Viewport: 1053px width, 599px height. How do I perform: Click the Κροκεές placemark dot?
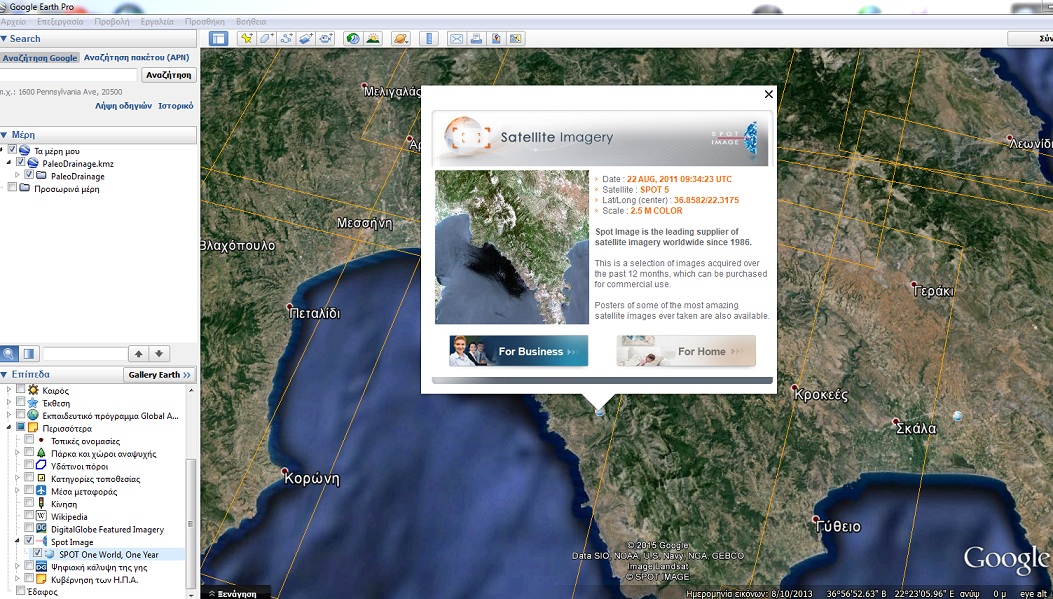click(794, 387)
